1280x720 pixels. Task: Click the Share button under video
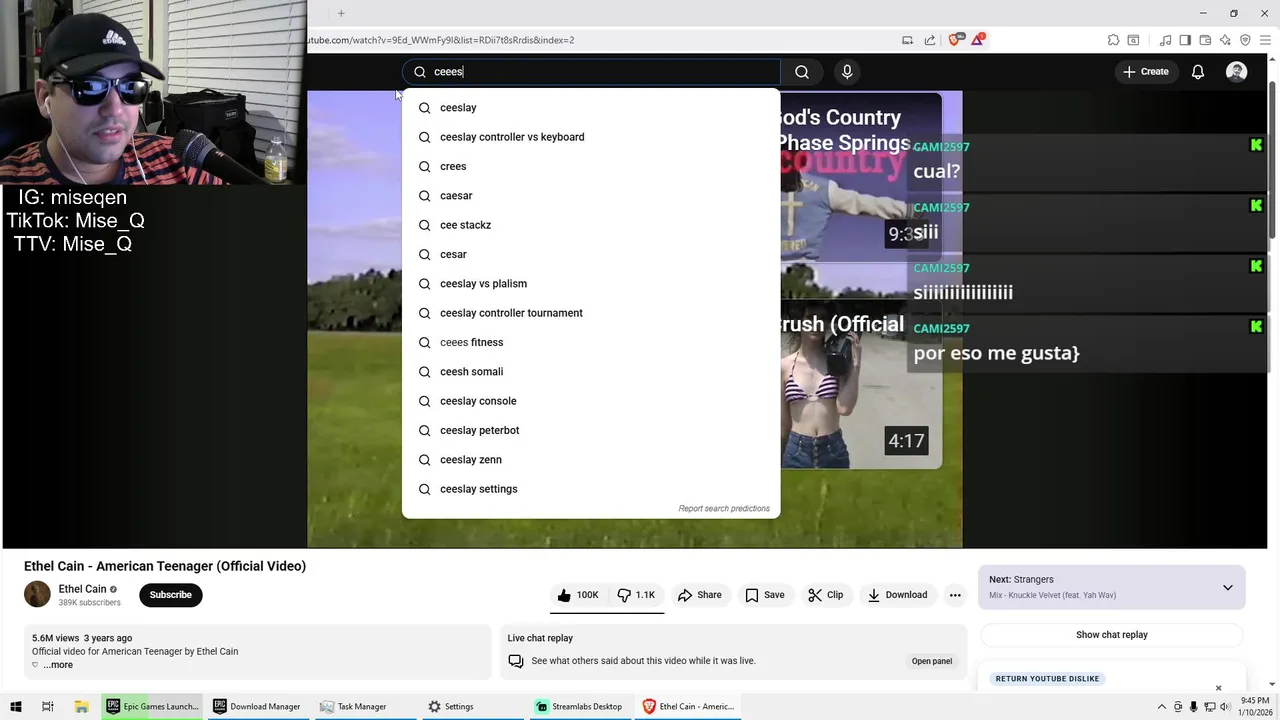(x=699, y=595)
